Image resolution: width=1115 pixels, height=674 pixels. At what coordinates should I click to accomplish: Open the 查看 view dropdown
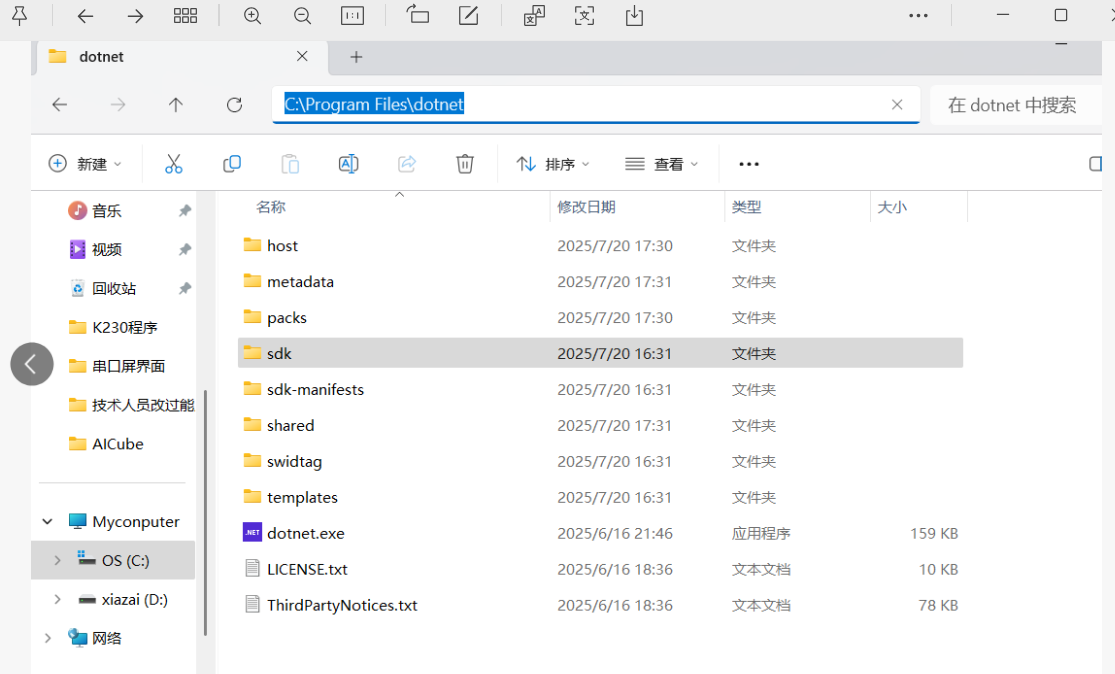point(661,164)
